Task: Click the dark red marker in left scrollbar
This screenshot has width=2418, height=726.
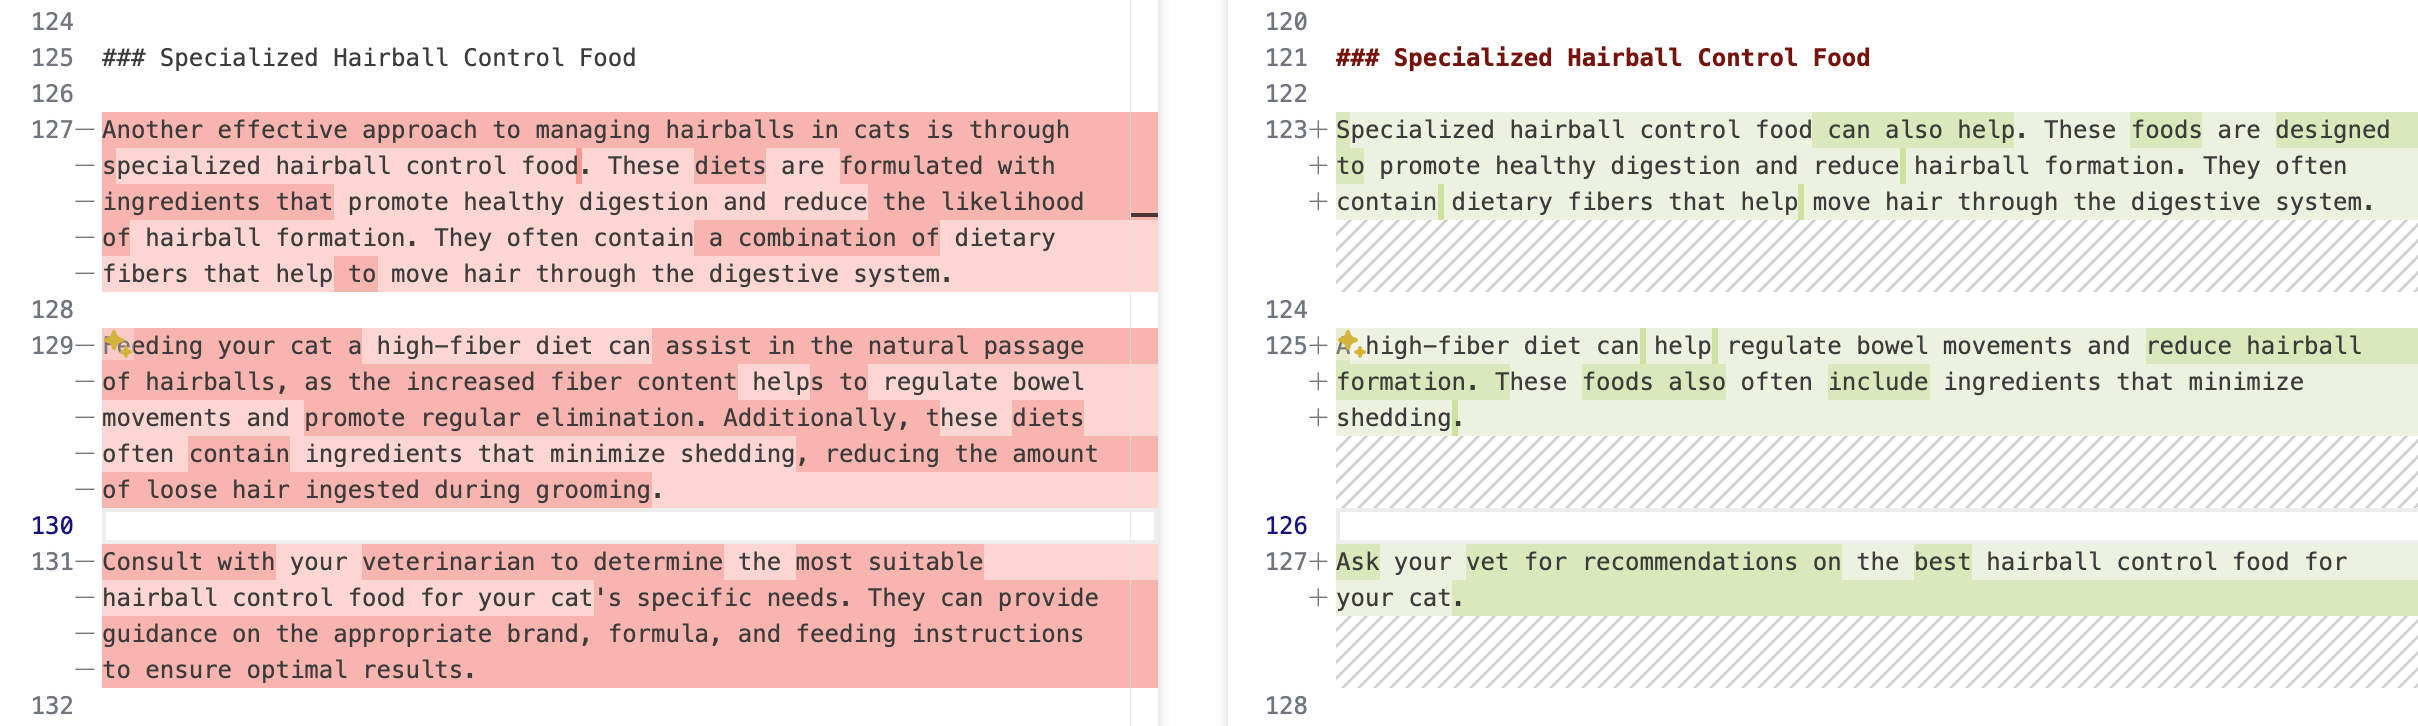Action: [1144, 214]
